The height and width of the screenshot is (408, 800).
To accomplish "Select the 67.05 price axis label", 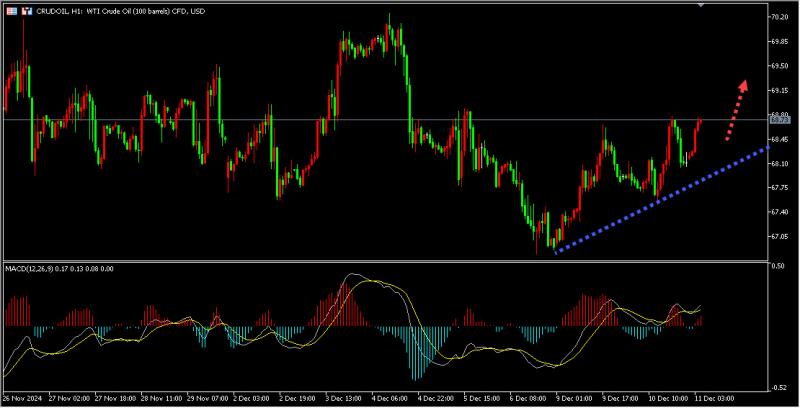I will tap(780, 236).
